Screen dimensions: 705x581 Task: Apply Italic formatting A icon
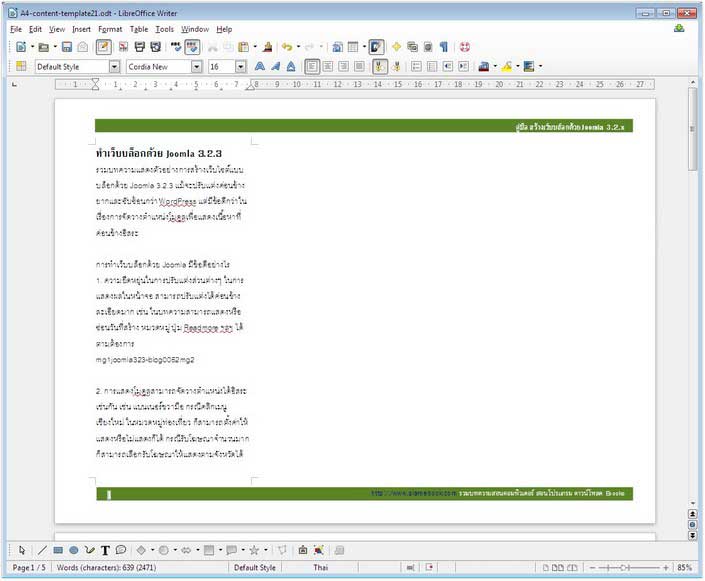275,67
